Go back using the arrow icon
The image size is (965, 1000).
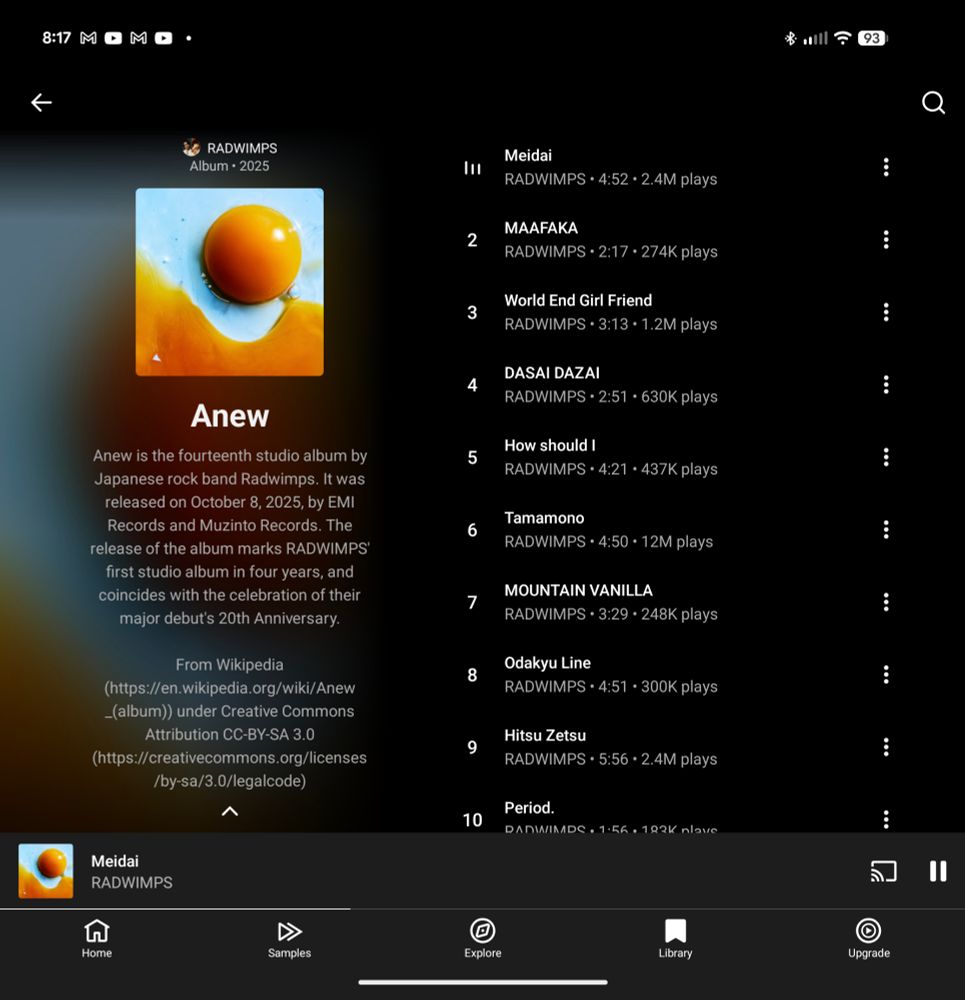pyautogui.click(x=41, y=102)
